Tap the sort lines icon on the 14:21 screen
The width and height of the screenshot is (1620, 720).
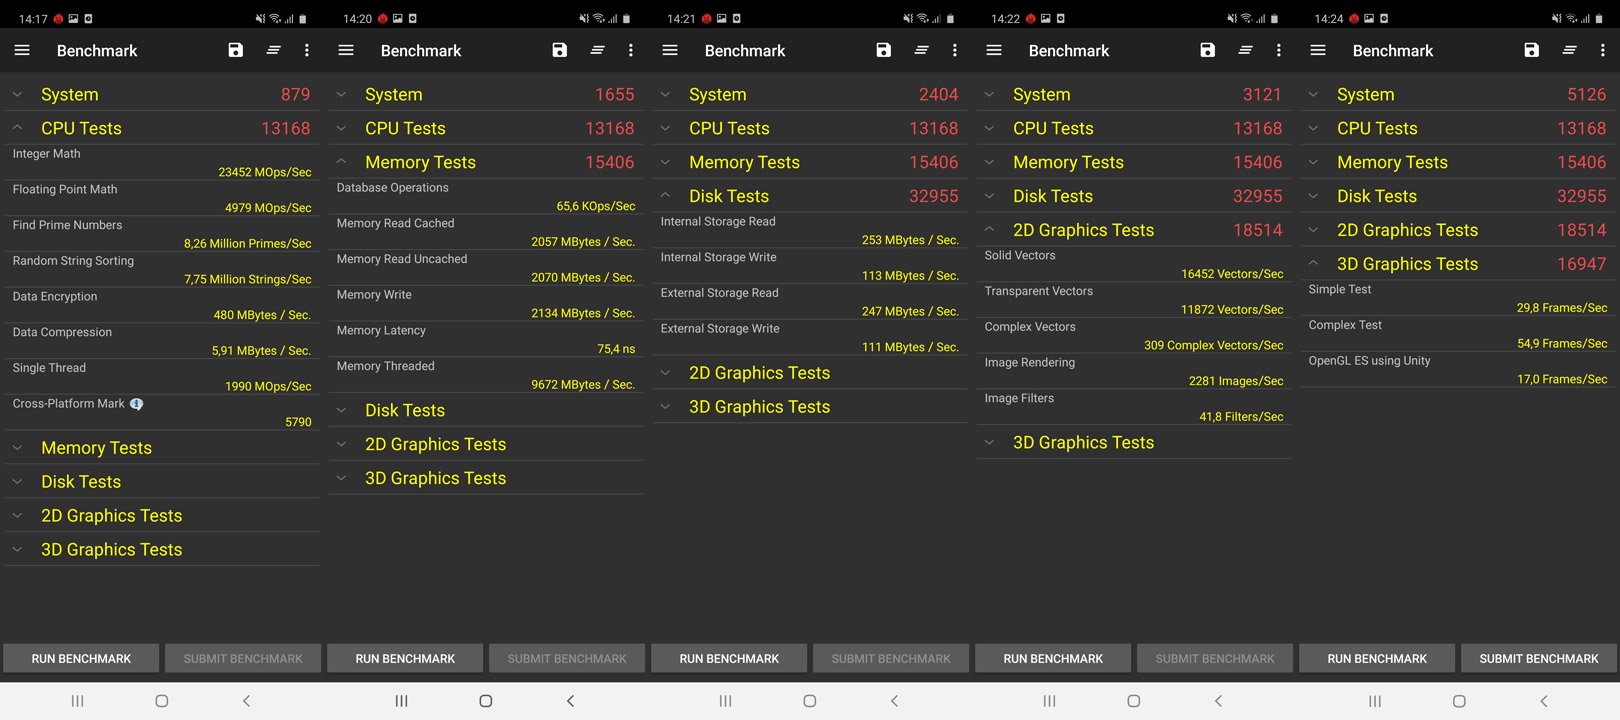921,50
